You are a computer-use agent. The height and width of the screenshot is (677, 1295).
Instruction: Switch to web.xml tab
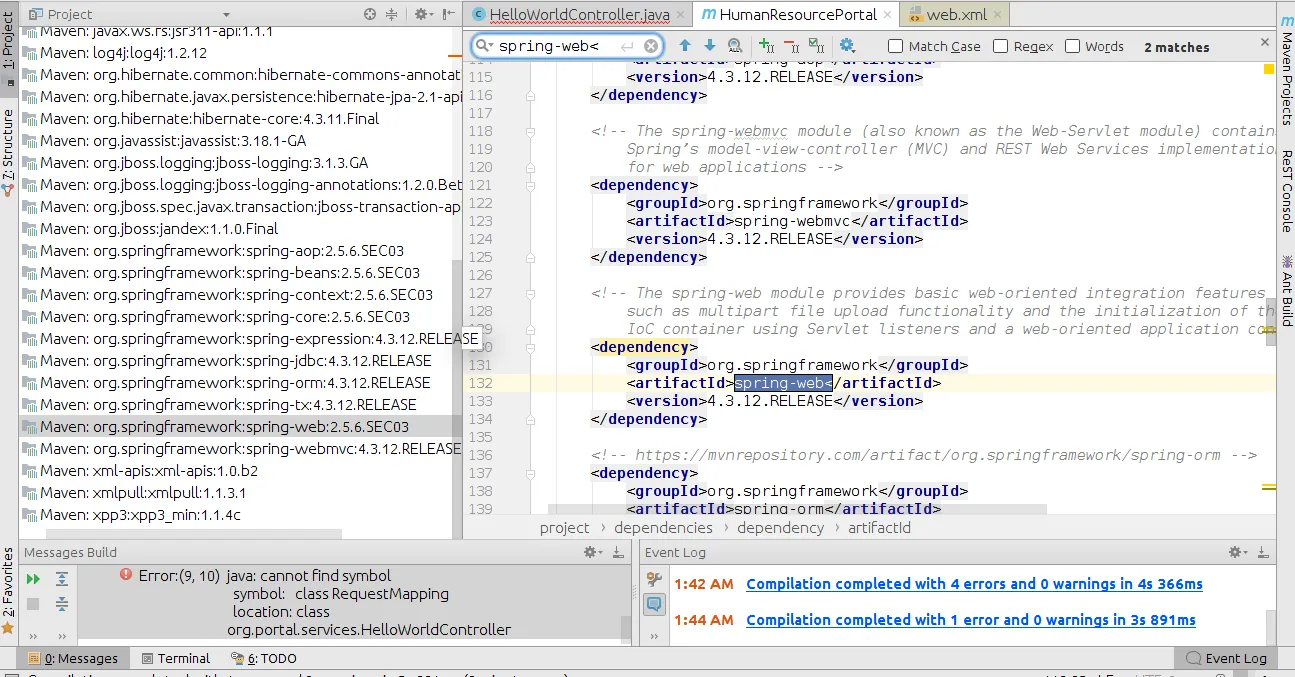(x=956, y=15)
